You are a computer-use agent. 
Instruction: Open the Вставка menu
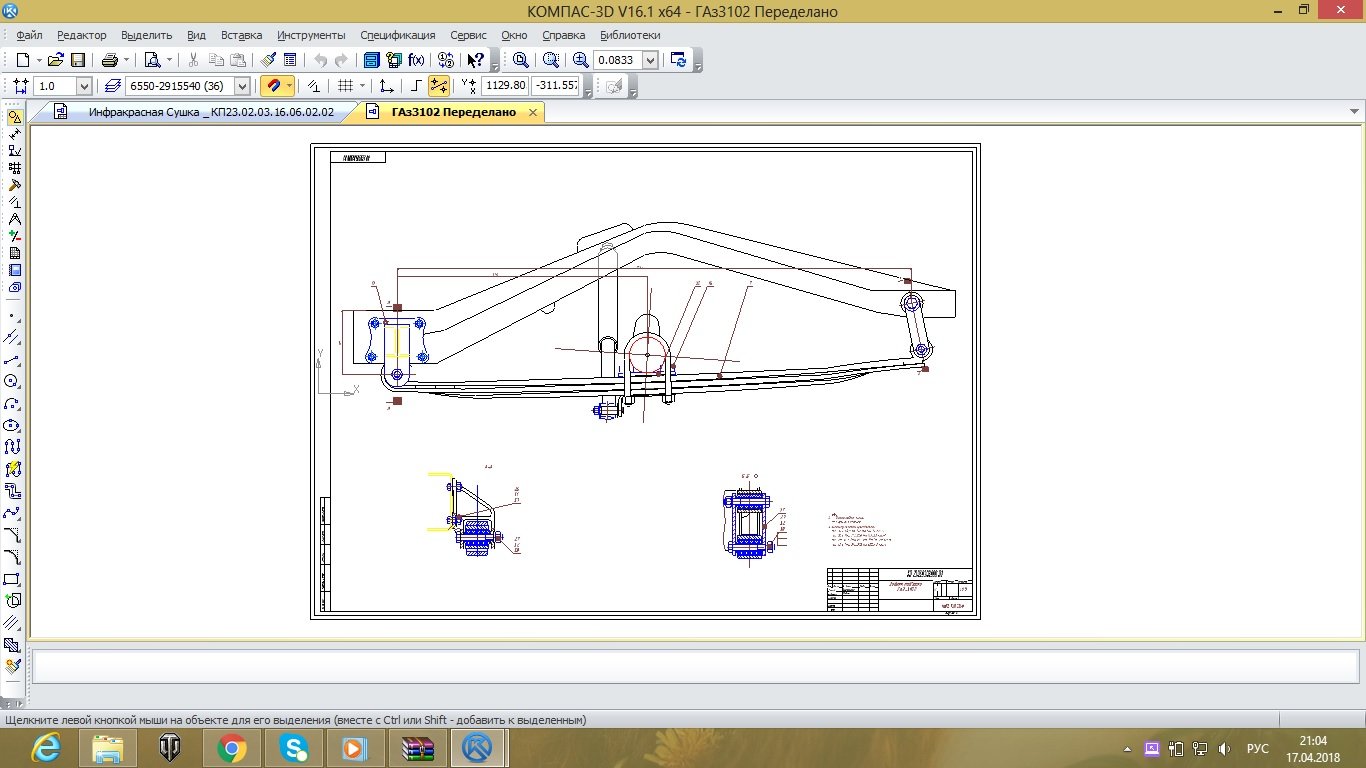click(242, 35)
